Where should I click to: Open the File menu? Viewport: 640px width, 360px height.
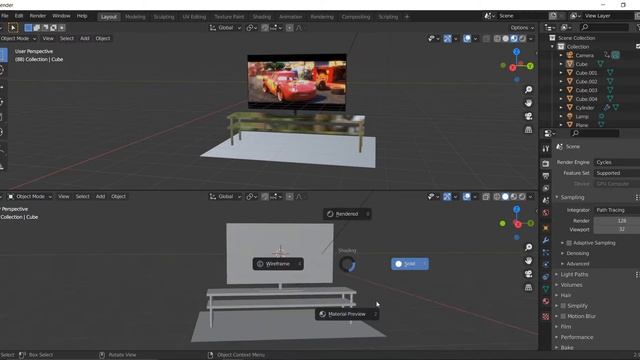[x=4, y=16]
